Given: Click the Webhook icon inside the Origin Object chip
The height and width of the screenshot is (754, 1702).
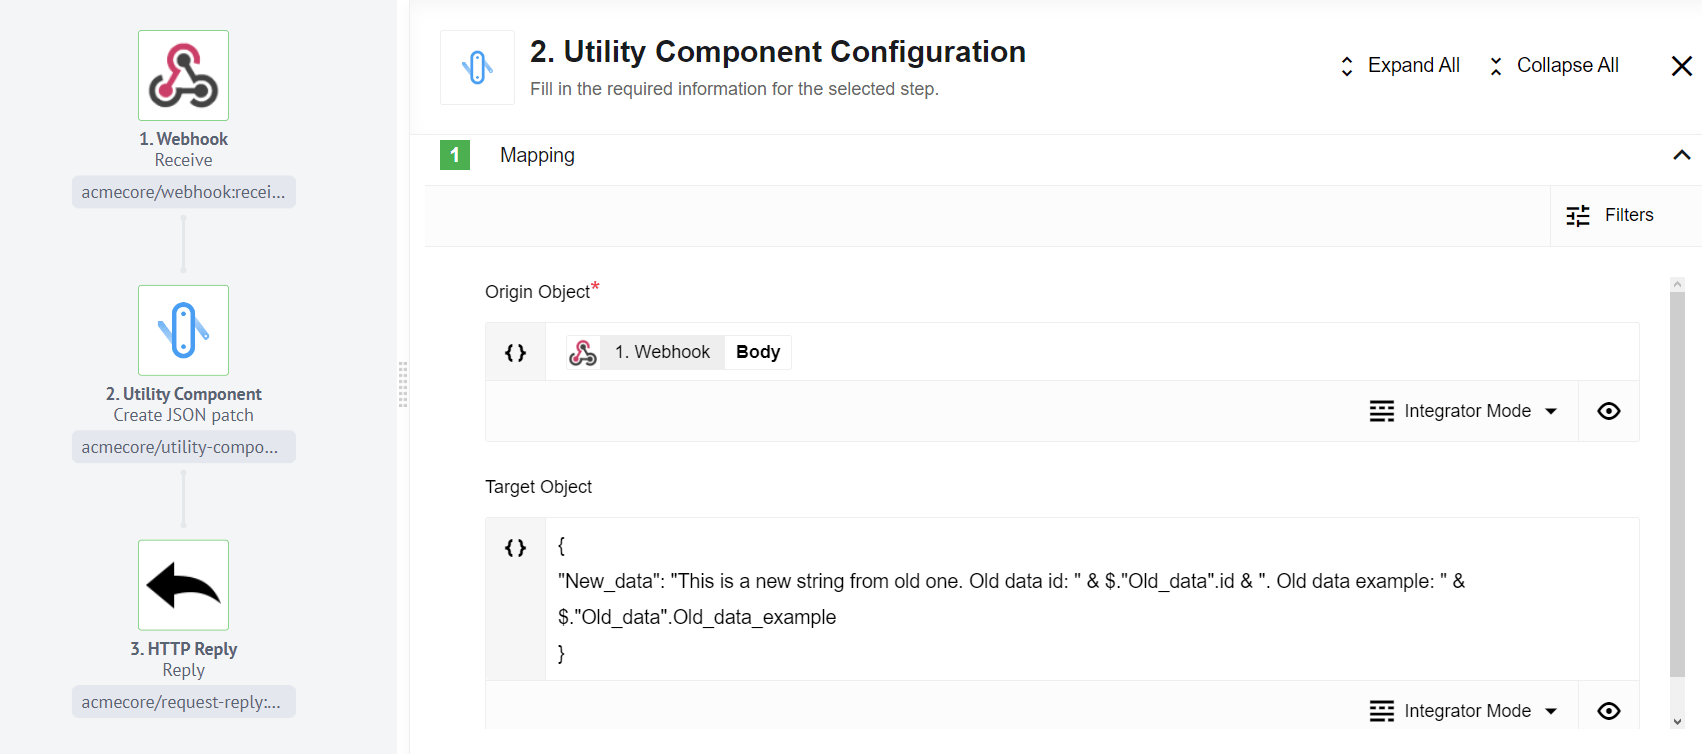Looking at the screenshot, I should 583,351.
